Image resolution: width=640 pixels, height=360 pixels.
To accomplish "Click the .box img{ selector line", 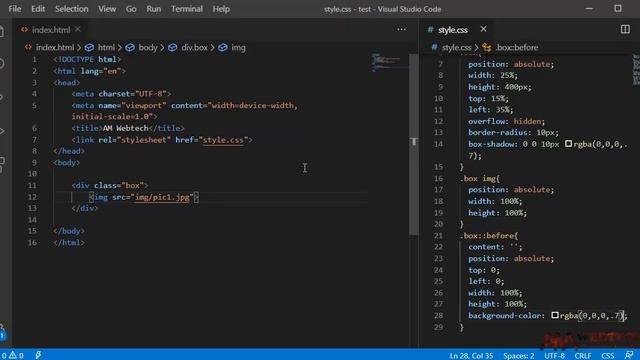I will [480, 178].
